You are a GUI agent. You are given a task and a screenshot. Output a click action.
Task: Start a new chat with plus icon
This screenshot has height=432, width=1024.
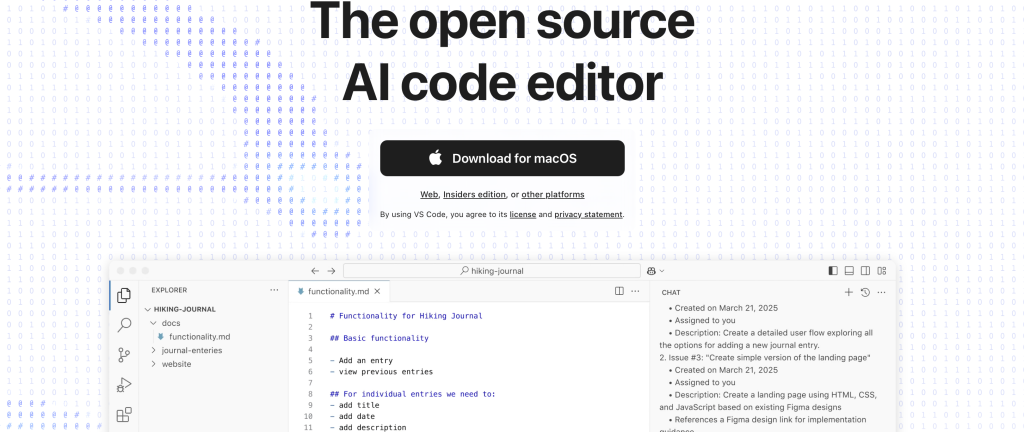click(x=849, y=292)
